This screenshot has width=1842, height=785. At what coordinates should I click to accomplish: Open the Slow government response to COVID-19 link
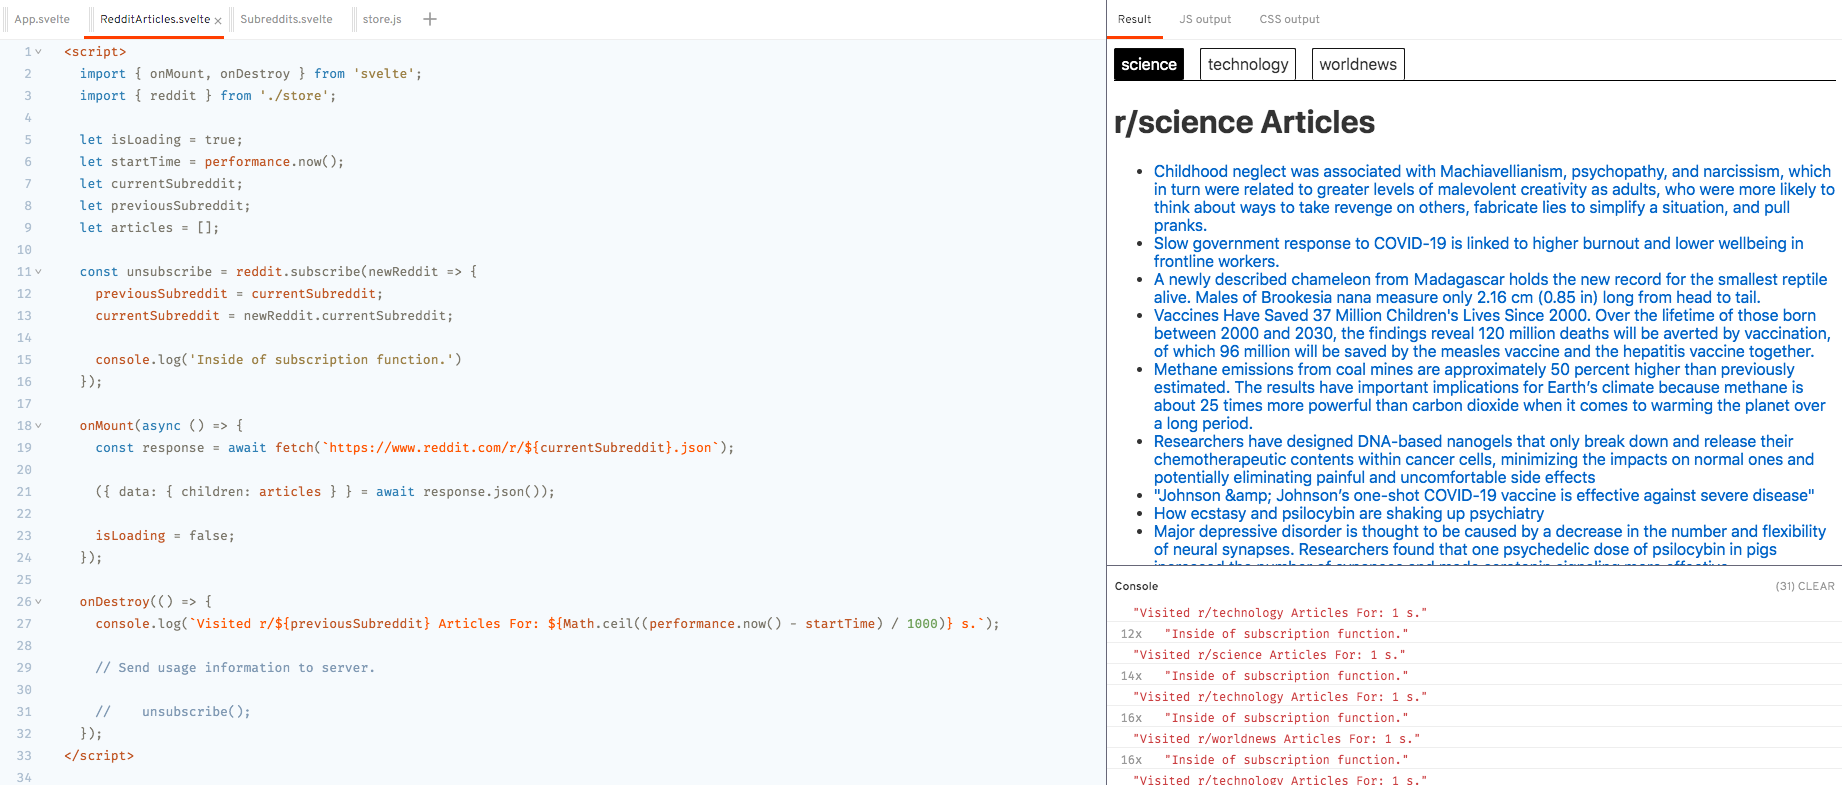(1479, 252)
